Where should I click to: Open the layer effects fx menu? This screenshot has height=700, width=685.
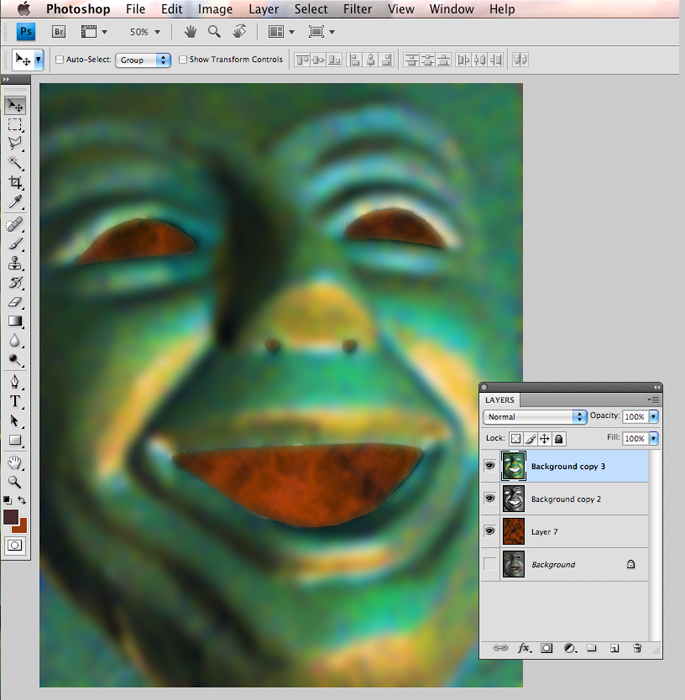(524, 648)
